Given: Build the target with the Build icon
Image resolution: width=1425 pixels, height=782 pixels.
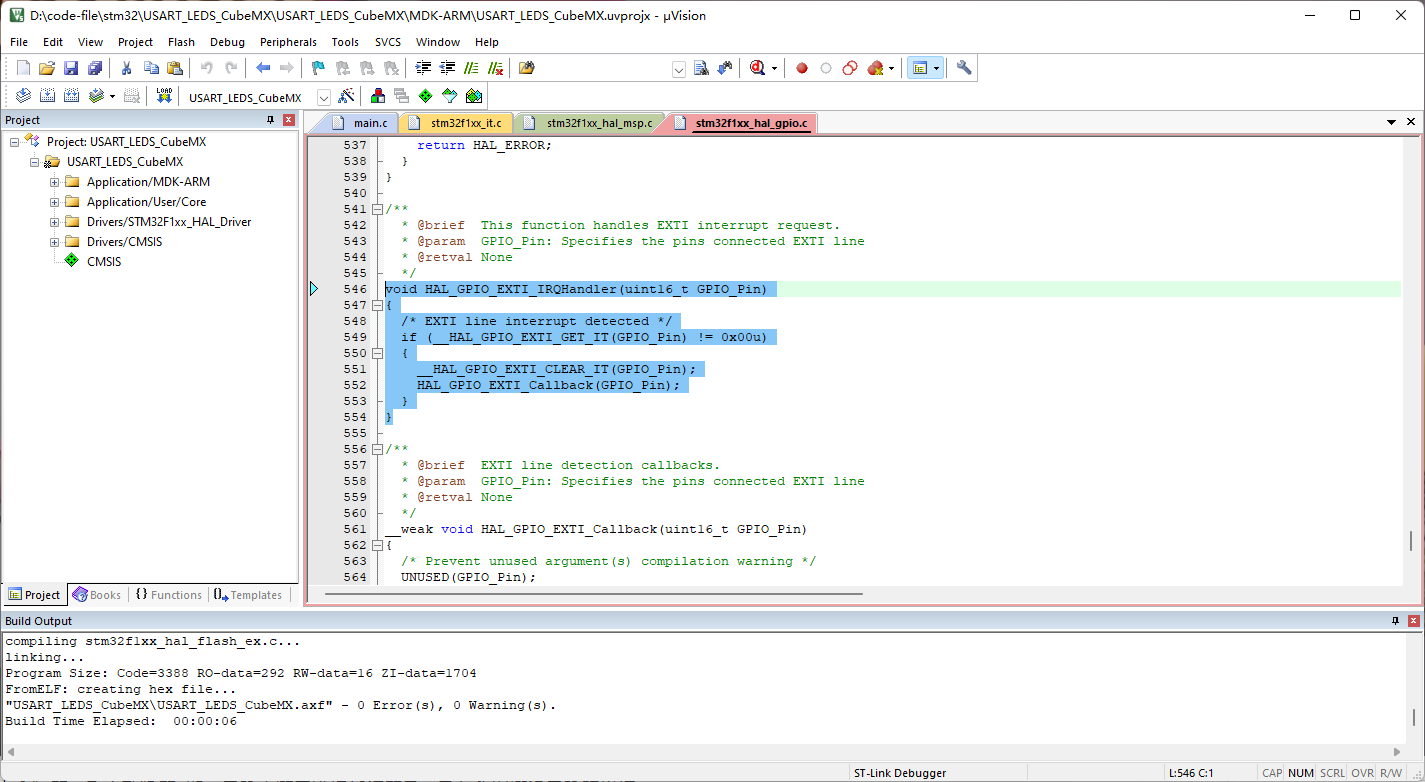Looking at the screenshot, I should tap(48, 96).
